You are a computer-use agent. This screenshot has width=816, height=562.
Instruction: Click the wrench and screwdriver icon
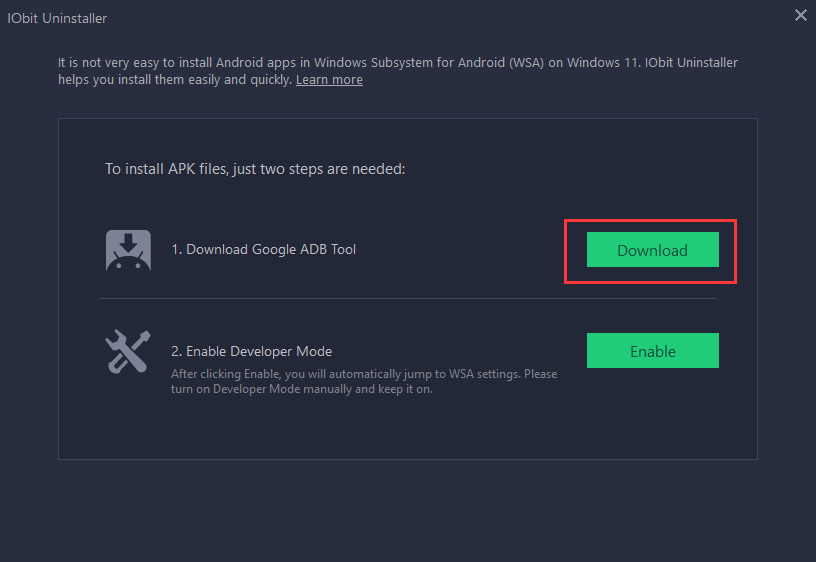click(x=128, y=351)
